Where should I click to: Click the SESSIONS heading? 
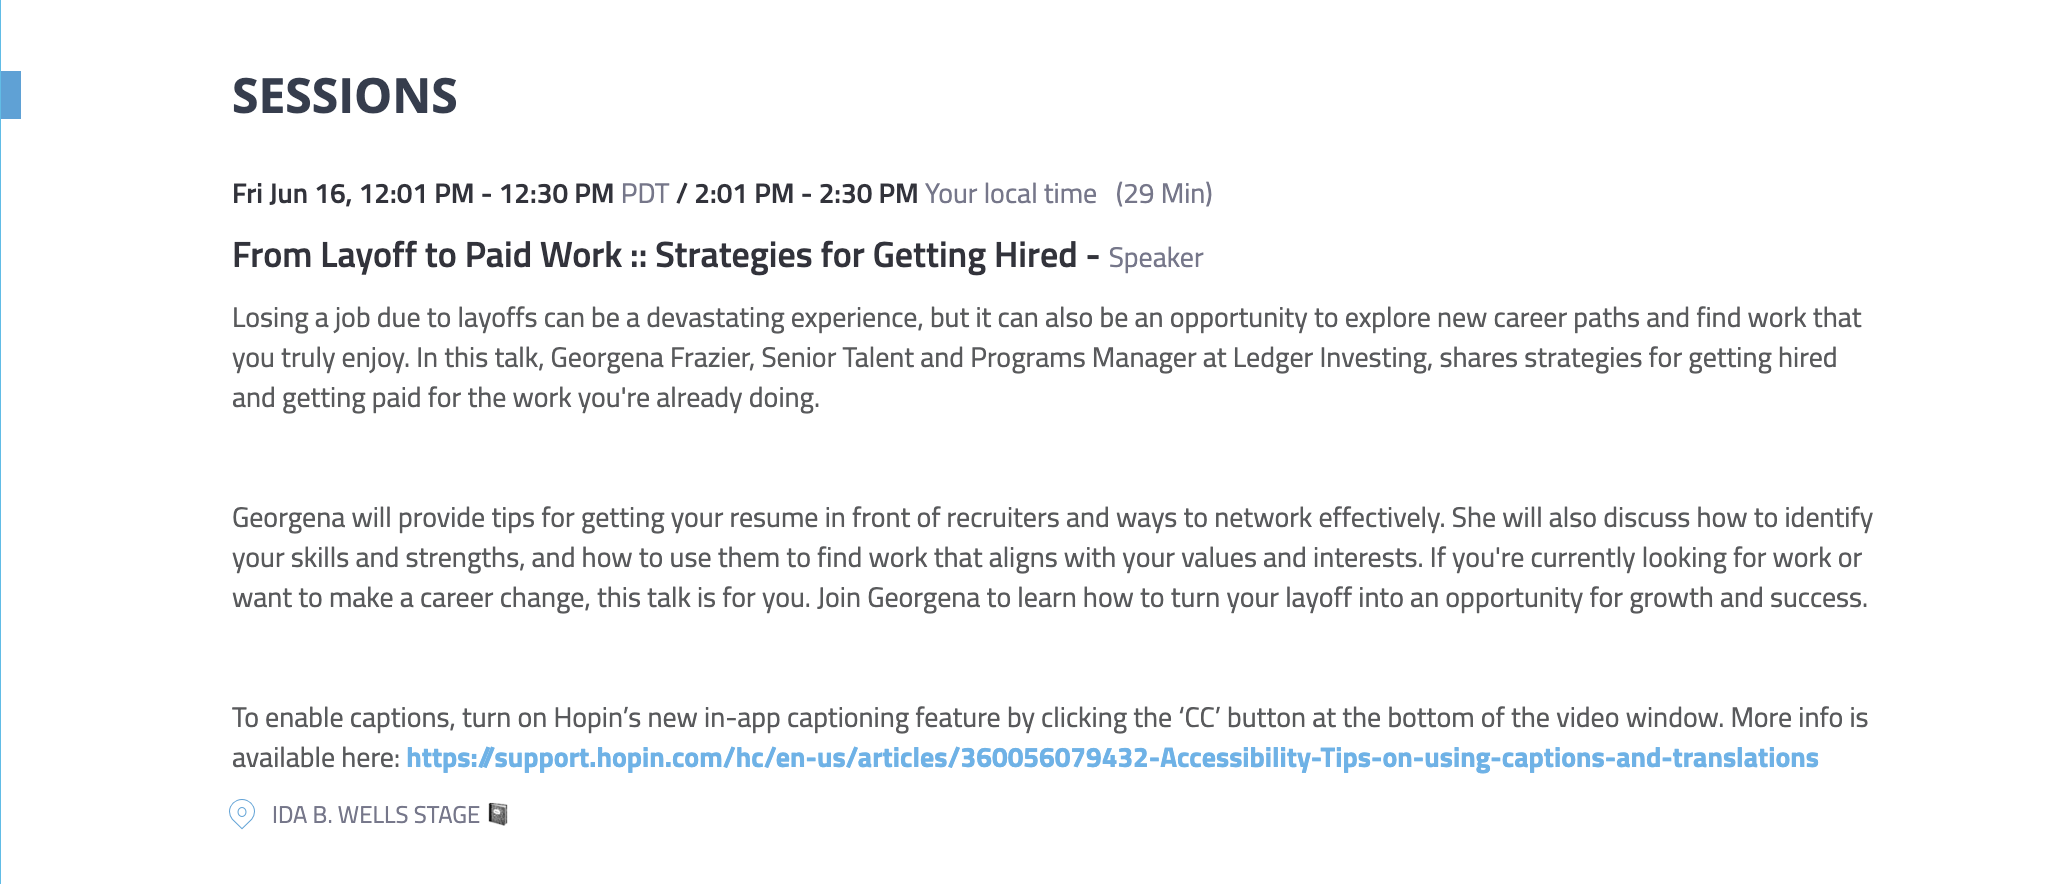[344, 96]
